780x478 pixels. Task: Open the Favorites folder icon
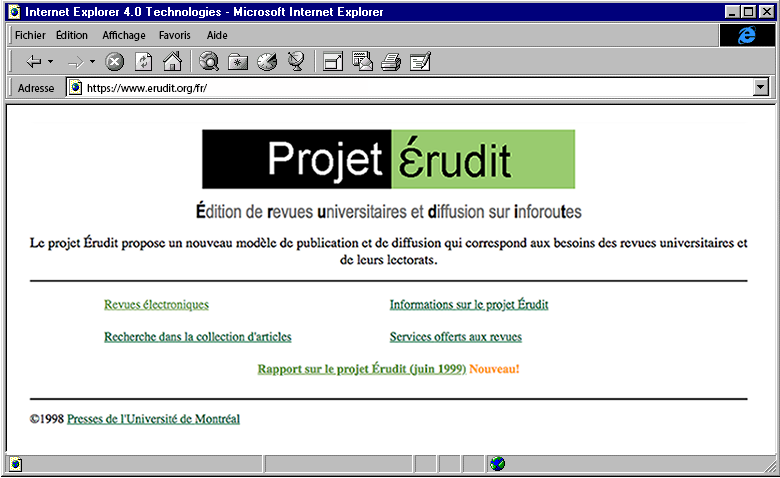coord(238,62)
